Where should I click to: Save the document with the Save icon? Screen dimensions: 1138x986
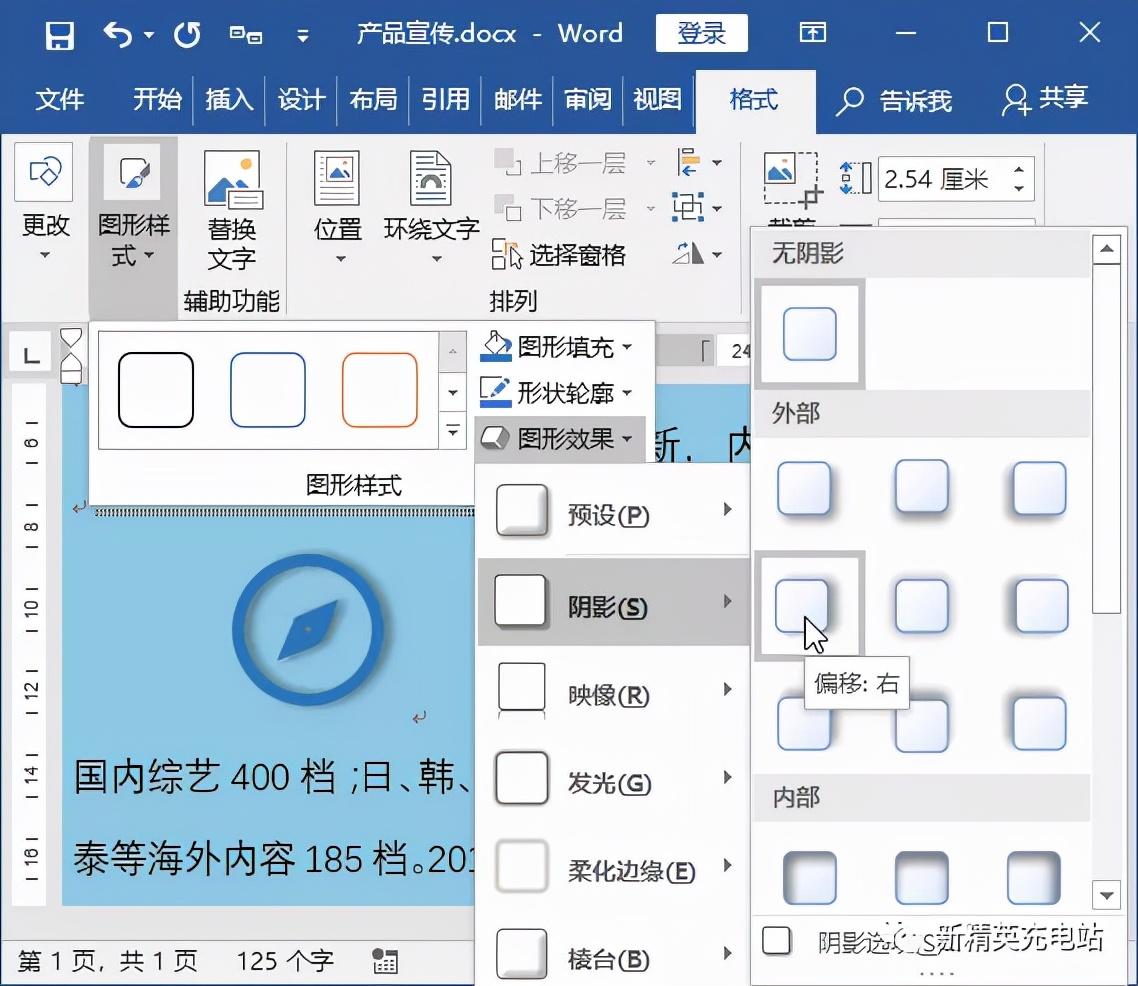click(58, 33)
